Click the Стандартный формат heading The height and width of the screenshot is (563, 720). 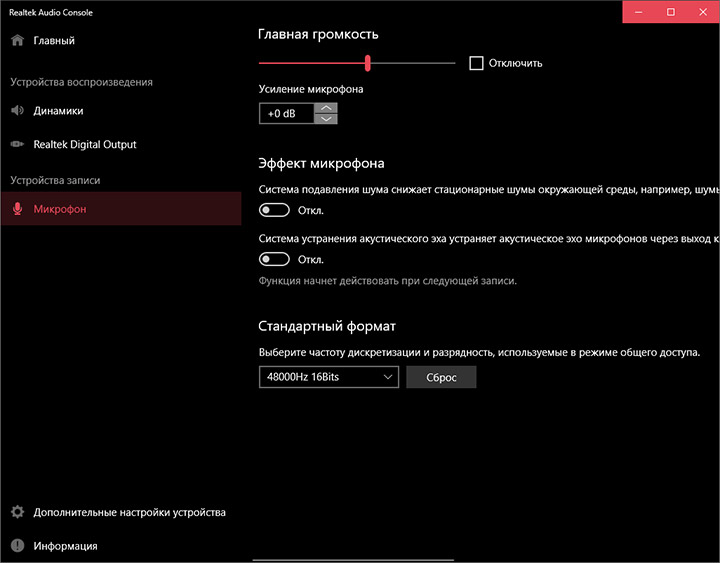pyautogui.click(x=327, y=326)
